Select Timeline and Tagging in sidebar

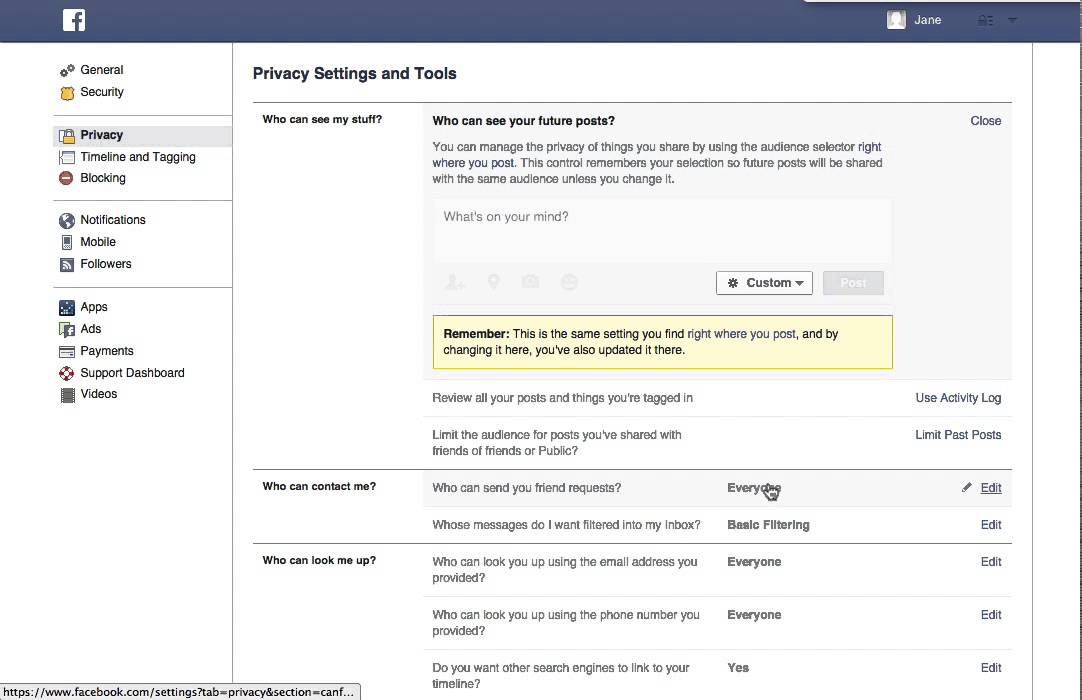tap(138, 157)
